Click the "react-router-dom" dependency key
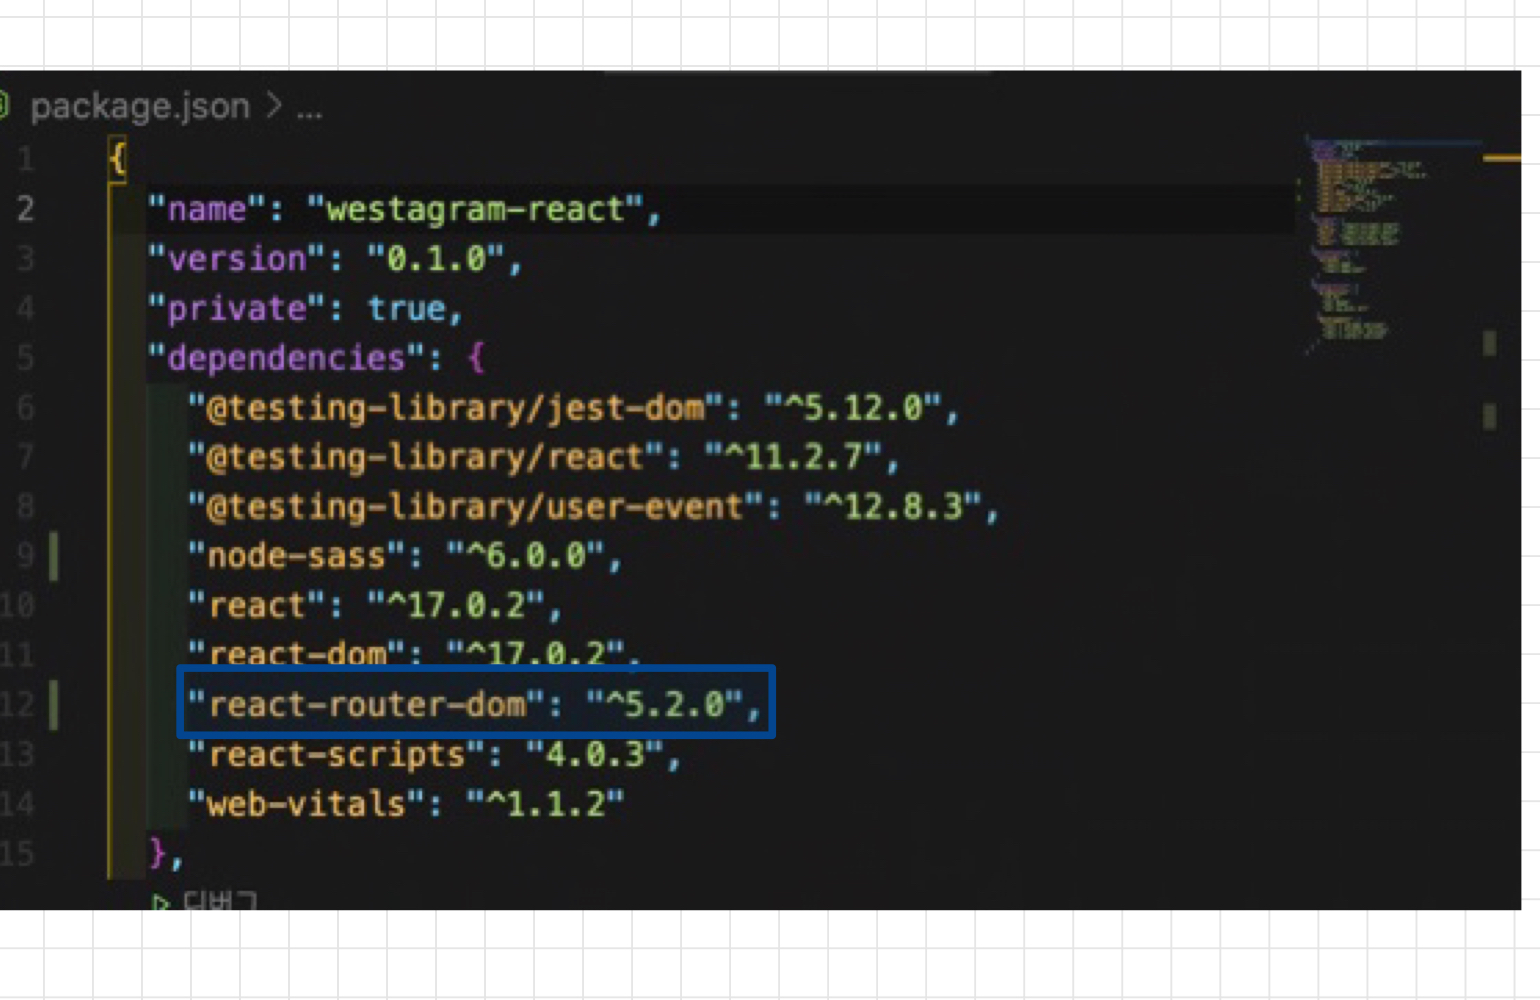 [x=366, y=705]
